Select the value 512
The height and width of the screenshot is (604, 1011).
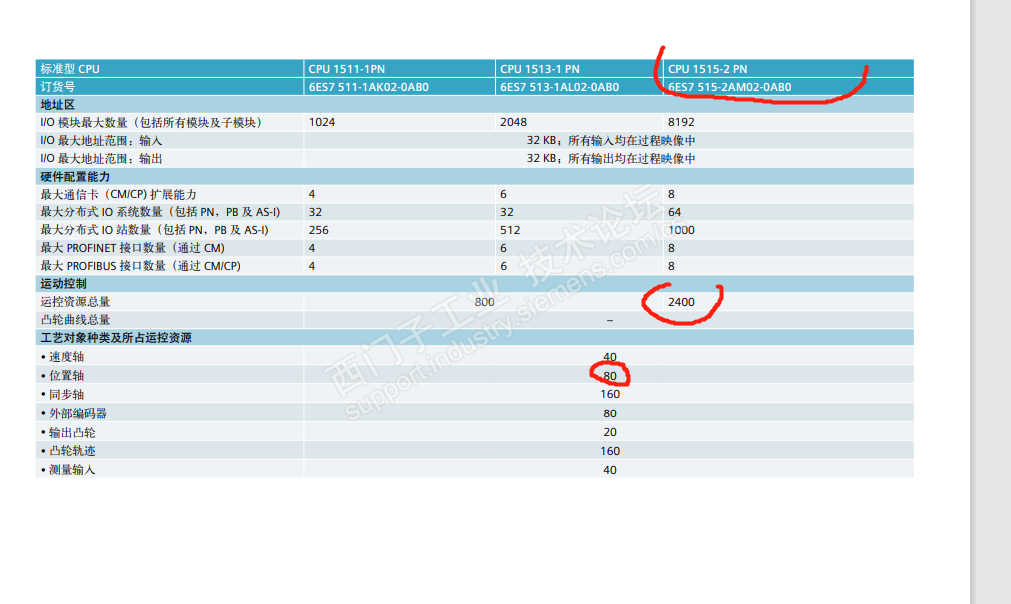coord(510,230)
